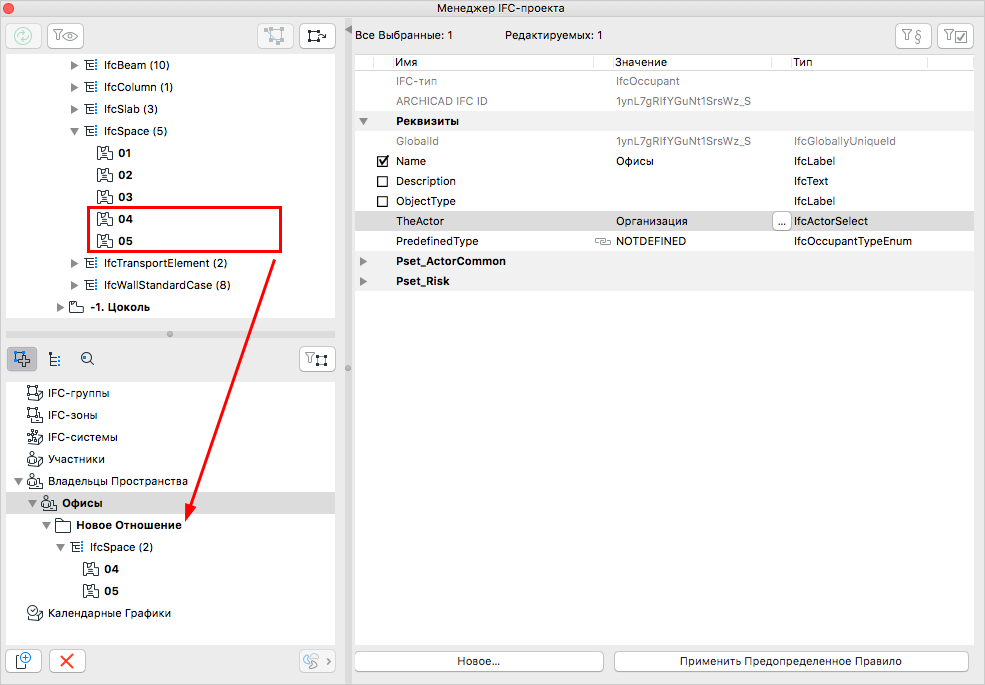Screen dimensions: 985x685
Task: Click the link/relation button at bottom
Action: pos(317,661)
